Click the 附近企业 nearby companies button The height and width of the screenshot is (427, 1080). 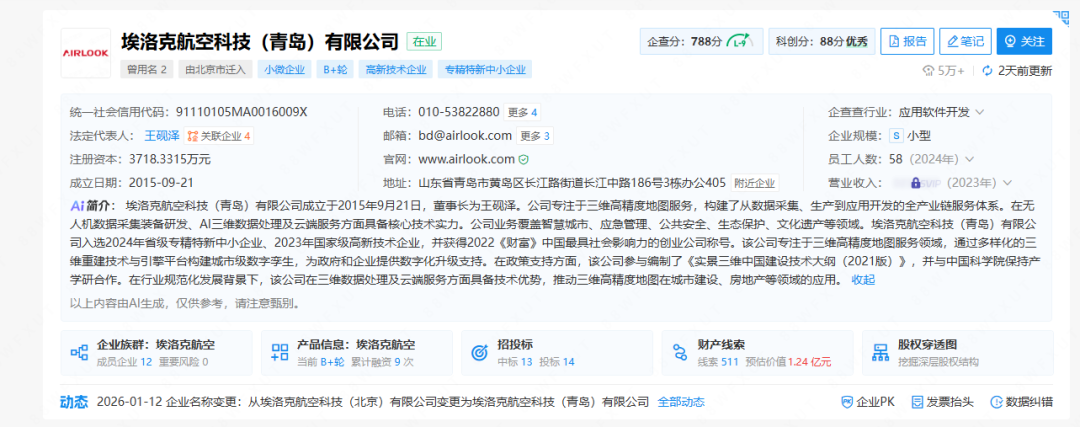[x=755, y=183]
